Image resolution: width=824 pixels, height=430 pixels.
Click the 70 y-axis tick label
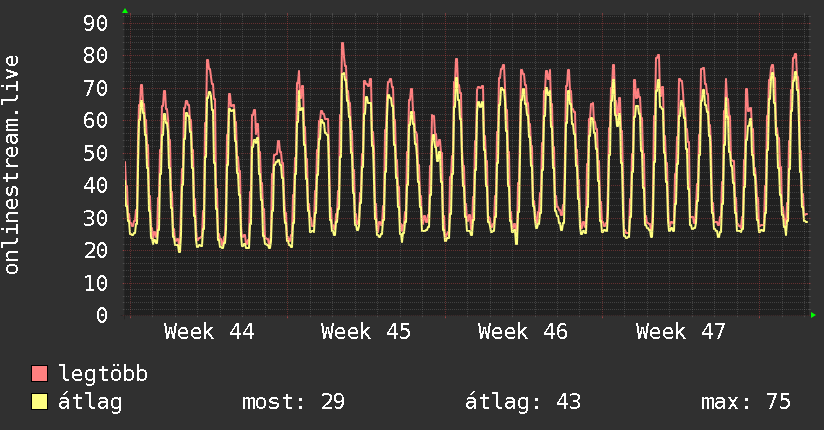[96, 88]
